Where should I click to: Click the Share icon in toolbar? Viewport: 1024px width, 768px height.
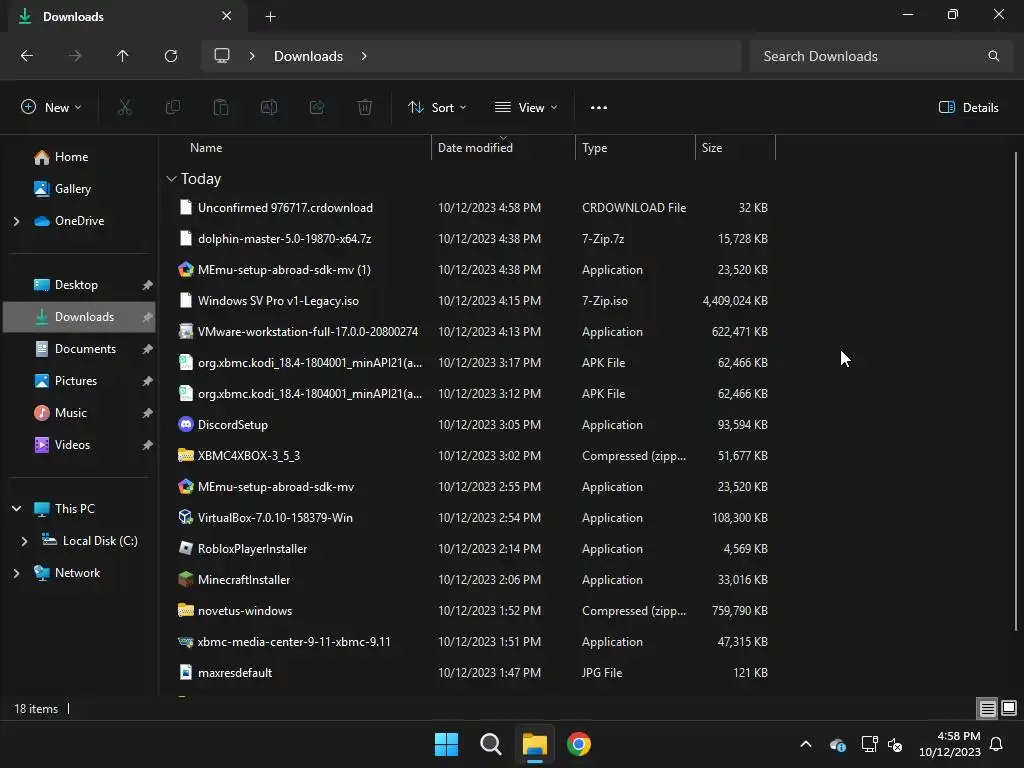click(317, 108)
